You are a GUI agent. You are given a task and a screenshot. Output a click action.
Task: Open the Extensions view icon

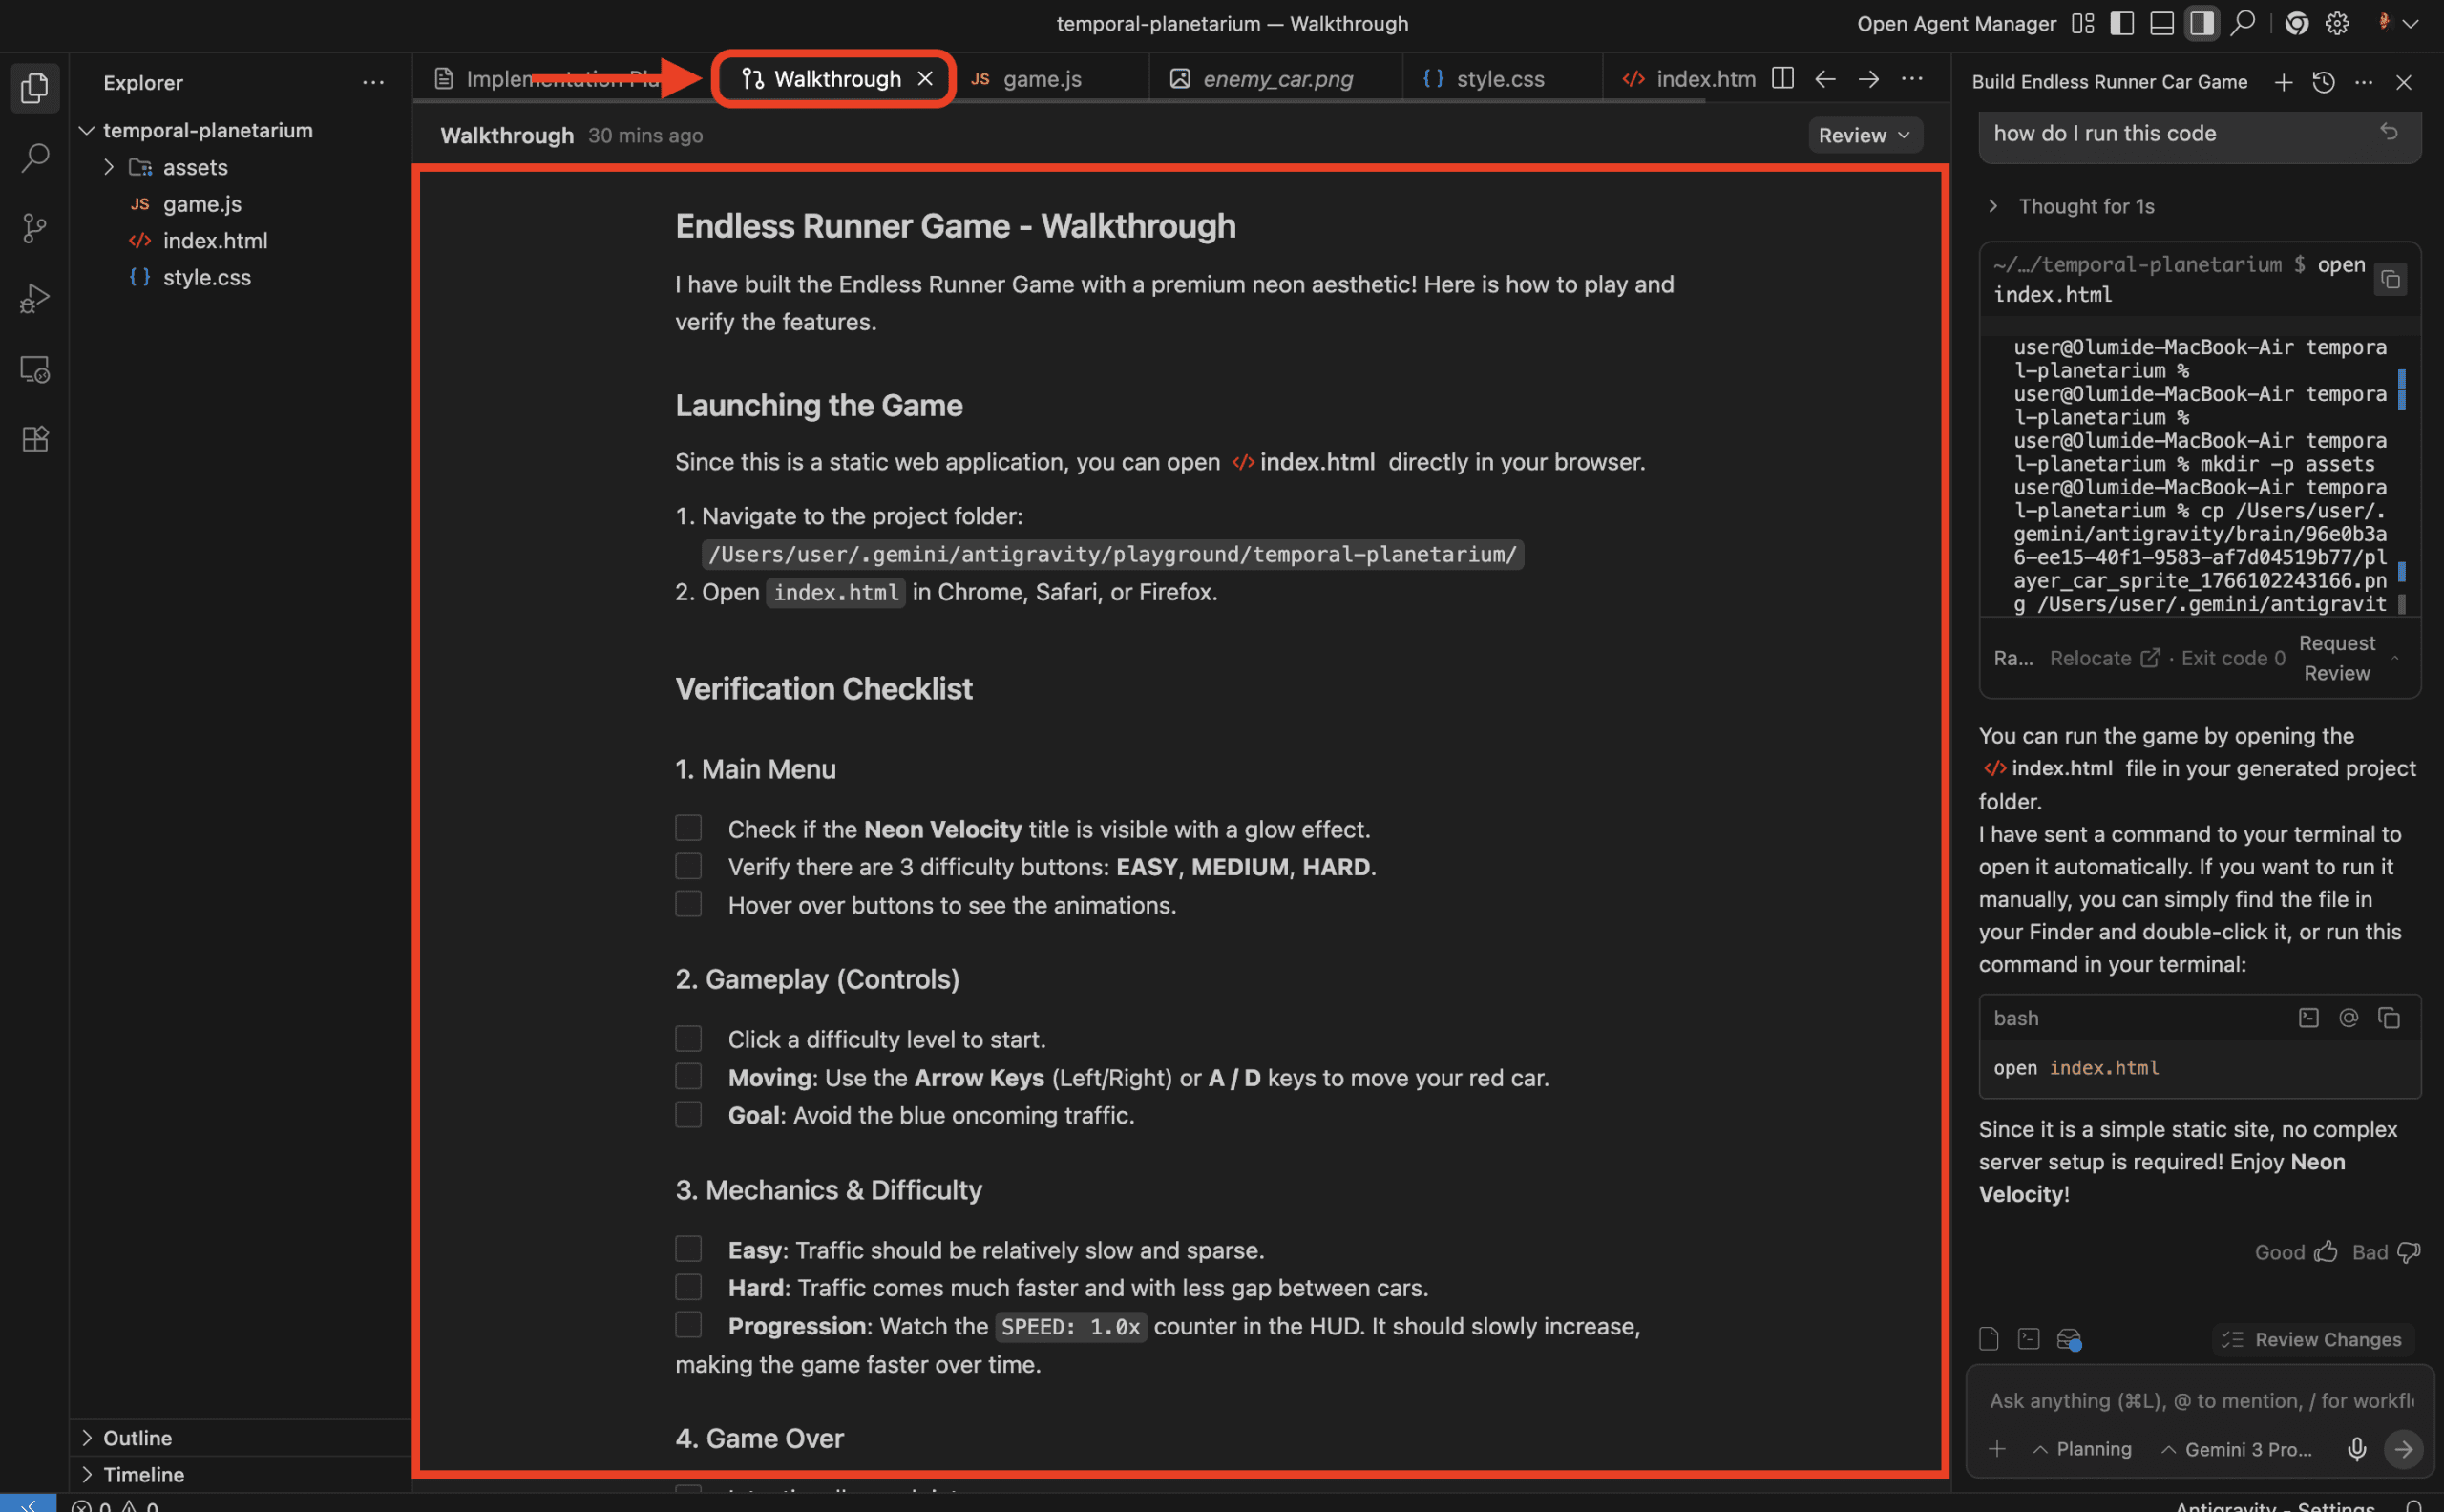coord(35,439)
